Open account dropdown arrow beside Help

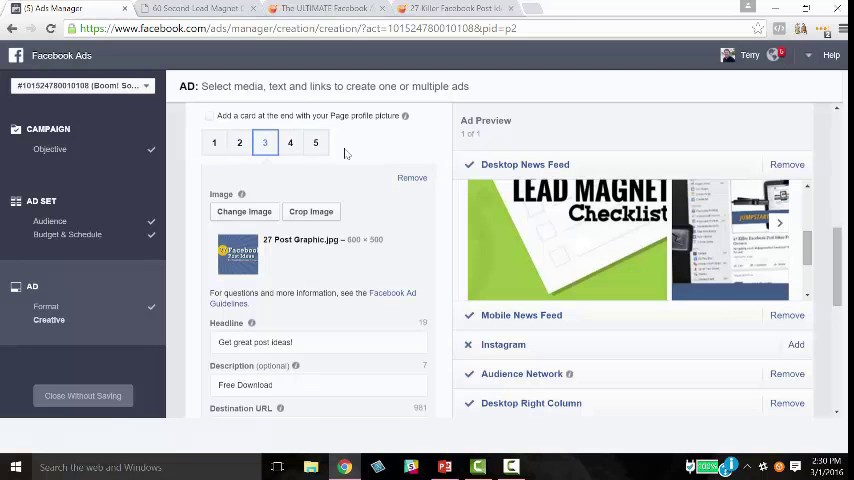click(x=808, y=55)
